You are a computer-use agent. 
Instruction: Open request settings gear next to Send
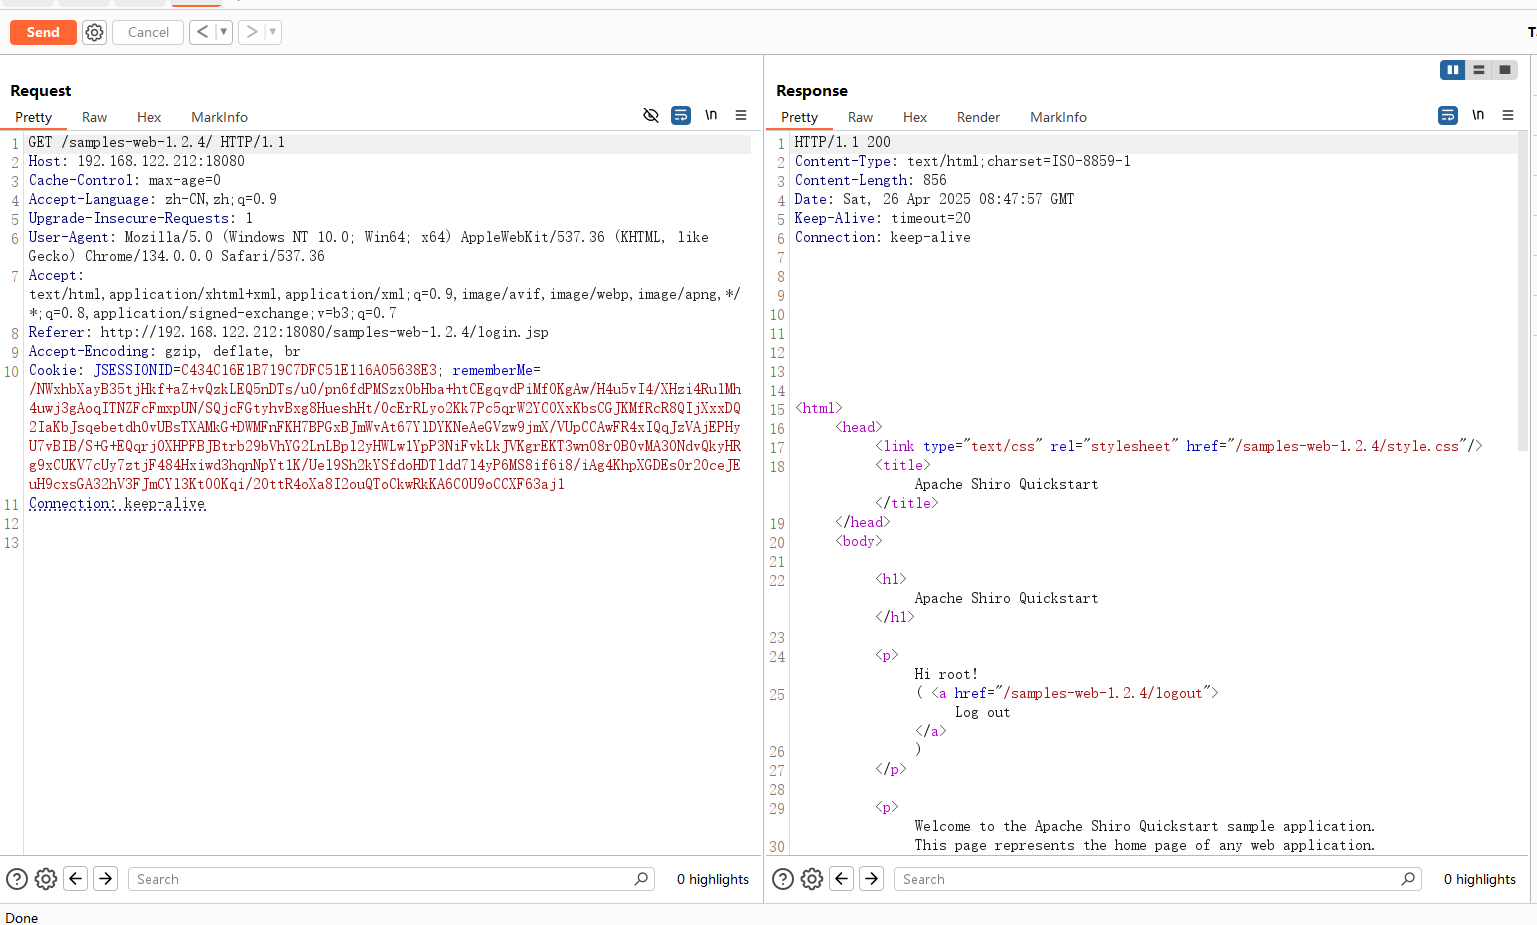[94, 32]
